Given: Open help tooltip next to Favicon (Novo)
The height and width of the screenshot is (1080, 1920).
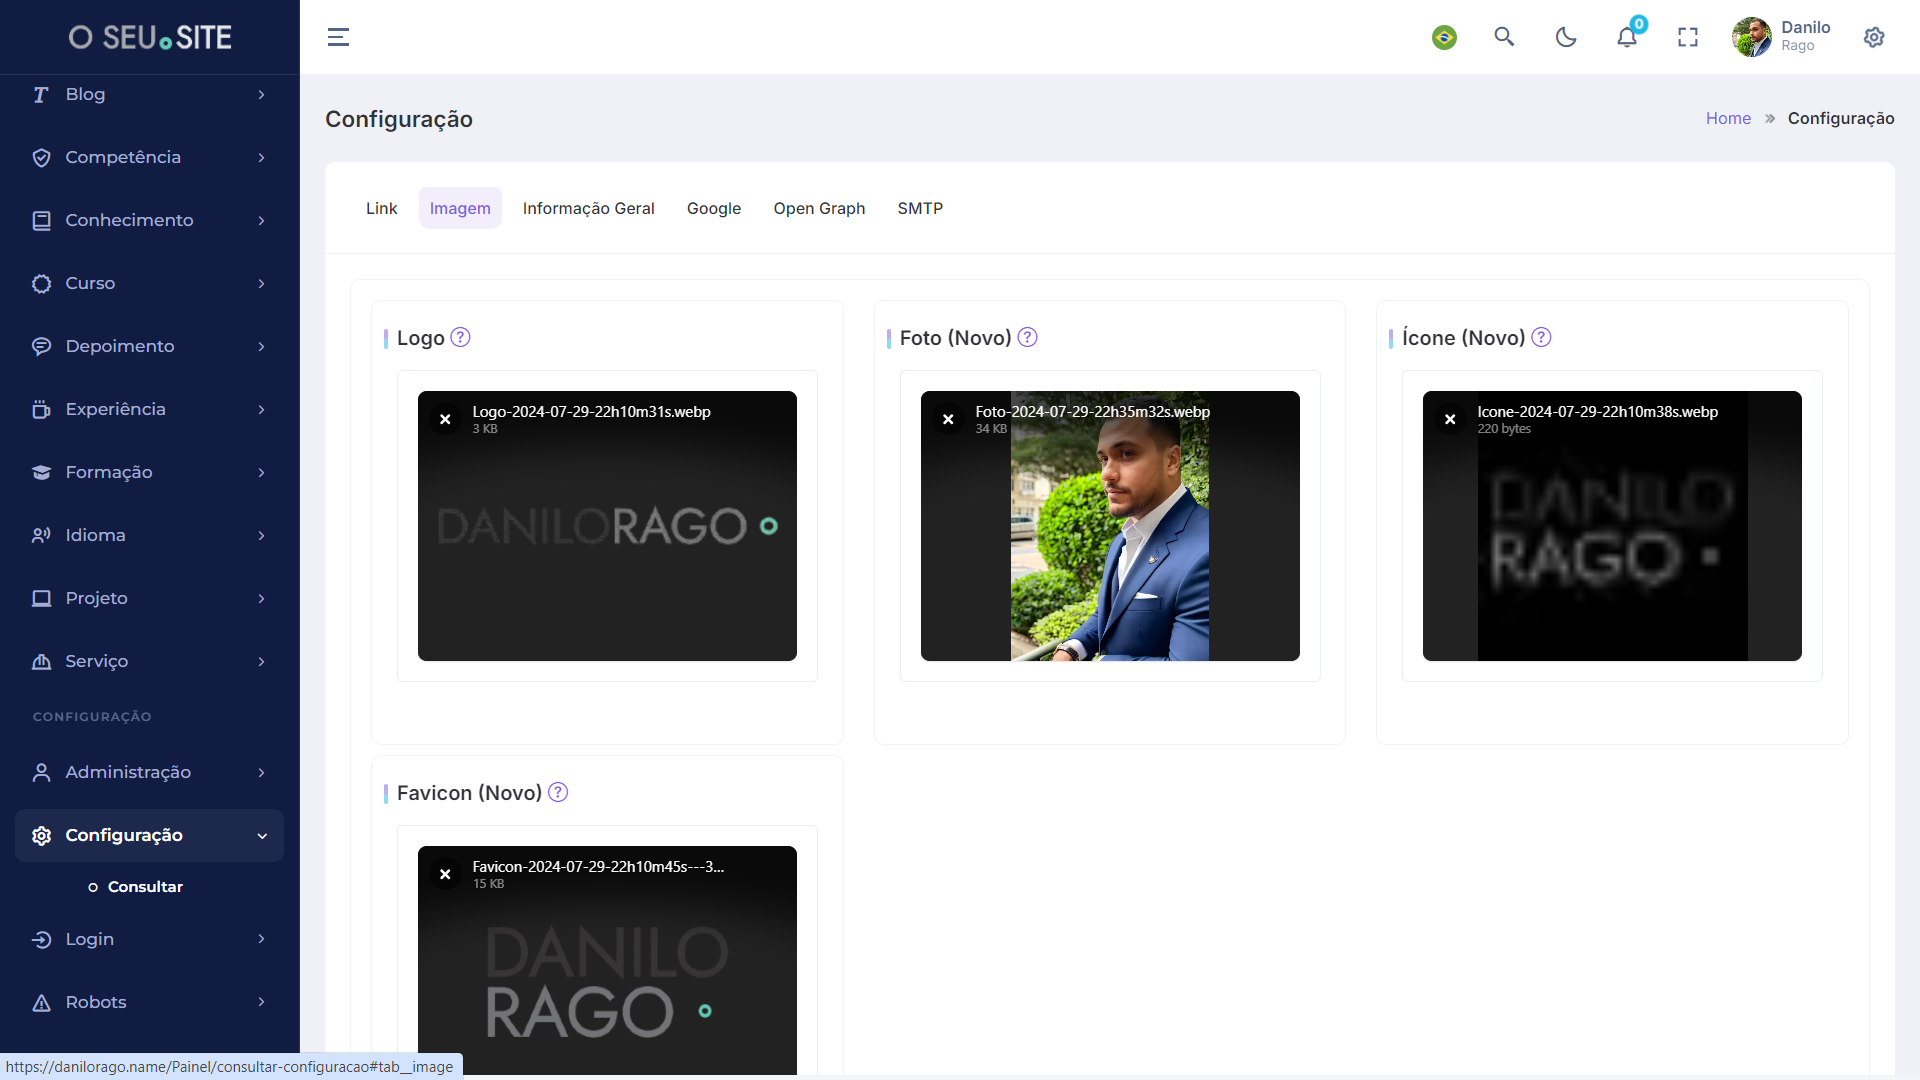Looking at the screenshot, I should (558, 792).
